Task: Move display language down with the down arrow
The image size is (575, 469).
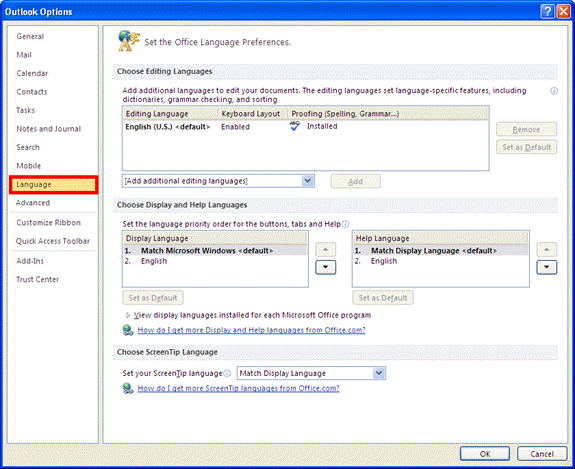Action: (x=326, y=267)
